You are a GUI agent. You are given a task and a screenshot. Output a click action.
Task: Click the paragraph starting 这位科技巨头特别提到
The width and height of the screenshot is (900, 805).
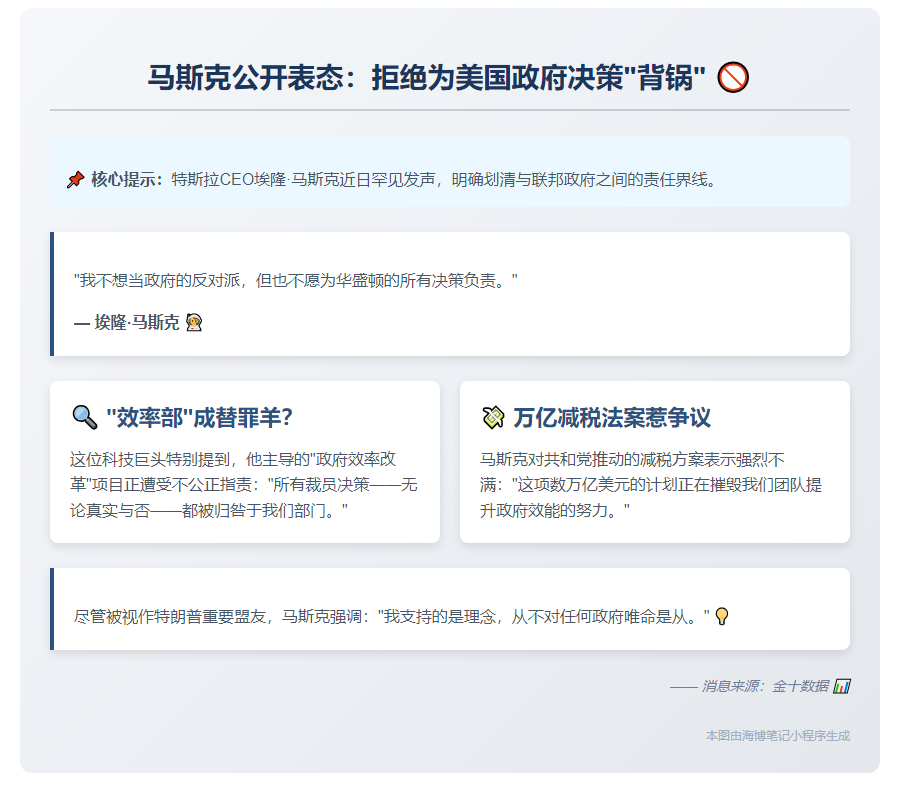243,485
